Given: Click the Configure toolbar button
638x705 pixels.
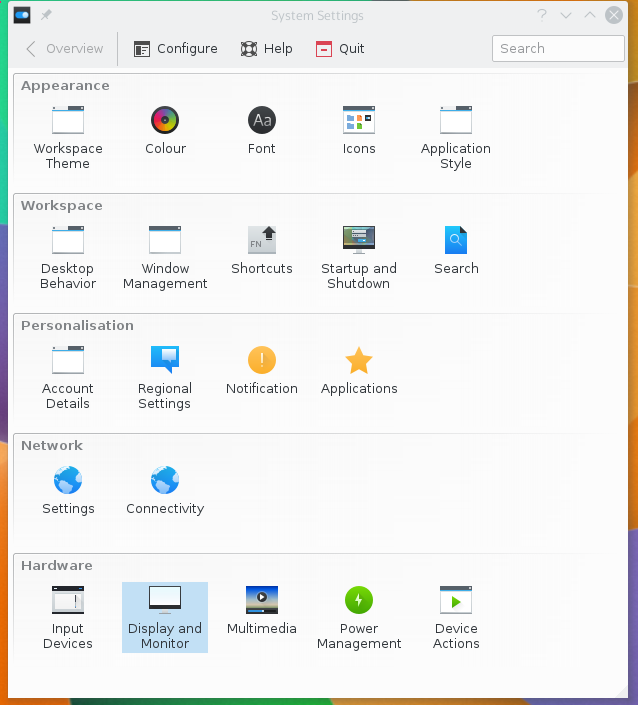Looking at the screenshot, I should pyautogui.click(x=175, y=49).
